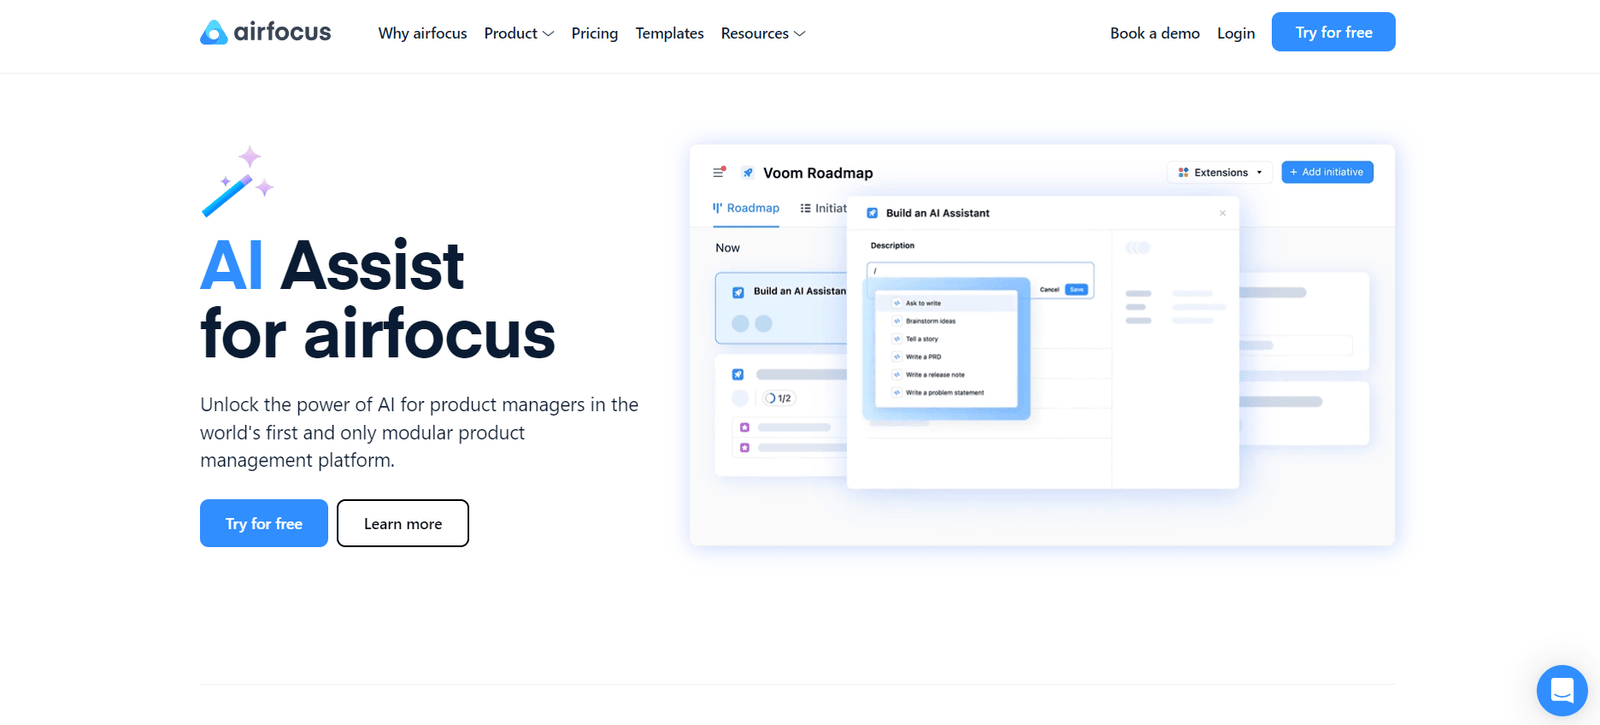Click the Learn more button

(x=403, y=523)
